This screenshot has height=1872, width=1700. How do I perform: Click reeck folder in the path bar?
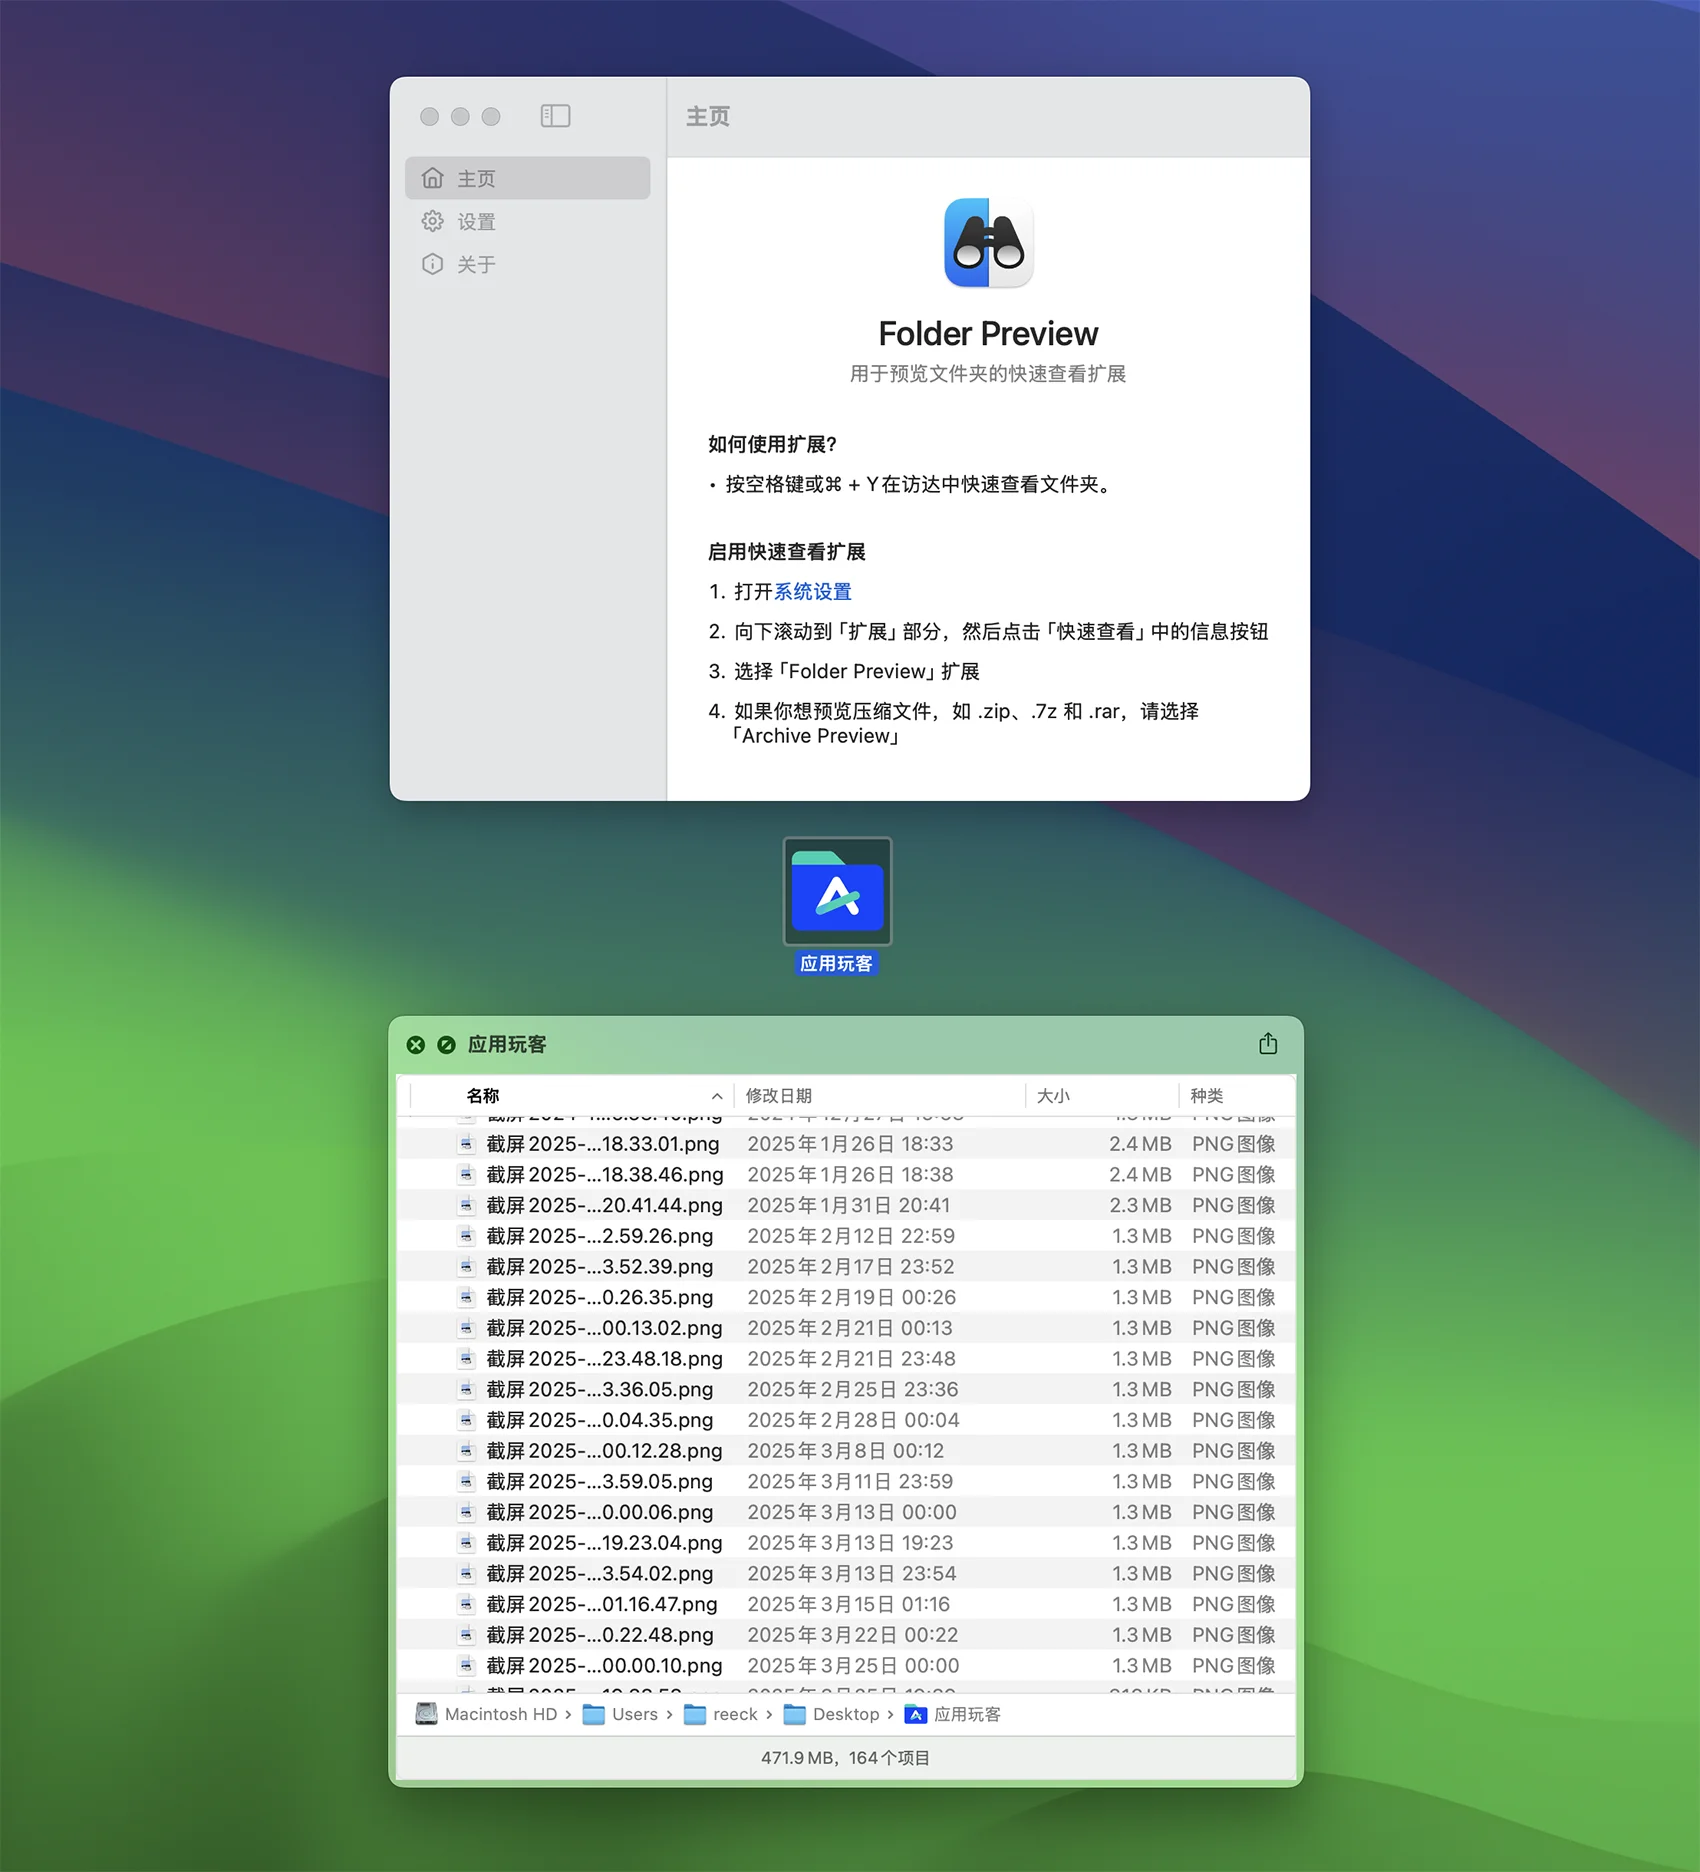click(x=721, y=1714)
